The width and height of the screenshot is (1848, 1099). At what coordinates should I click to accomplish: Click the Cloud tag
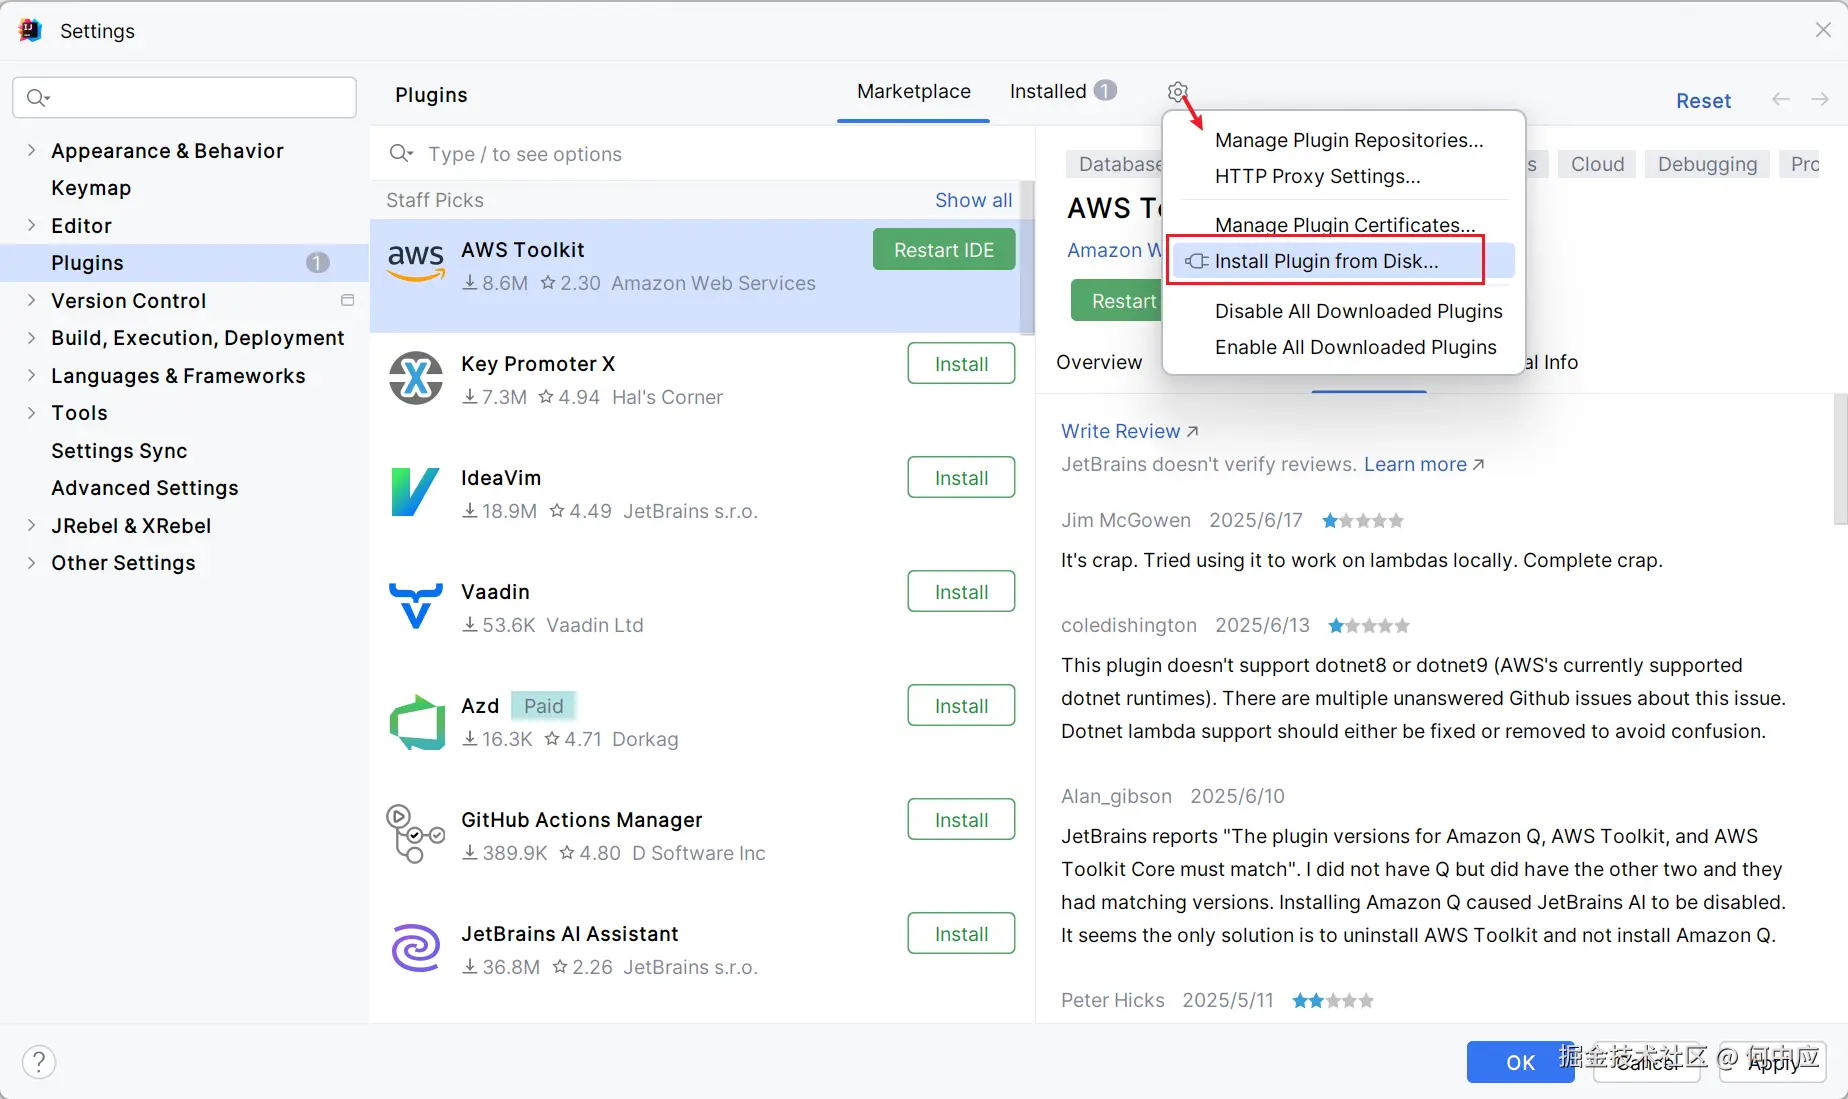(x=1597, y=164)
